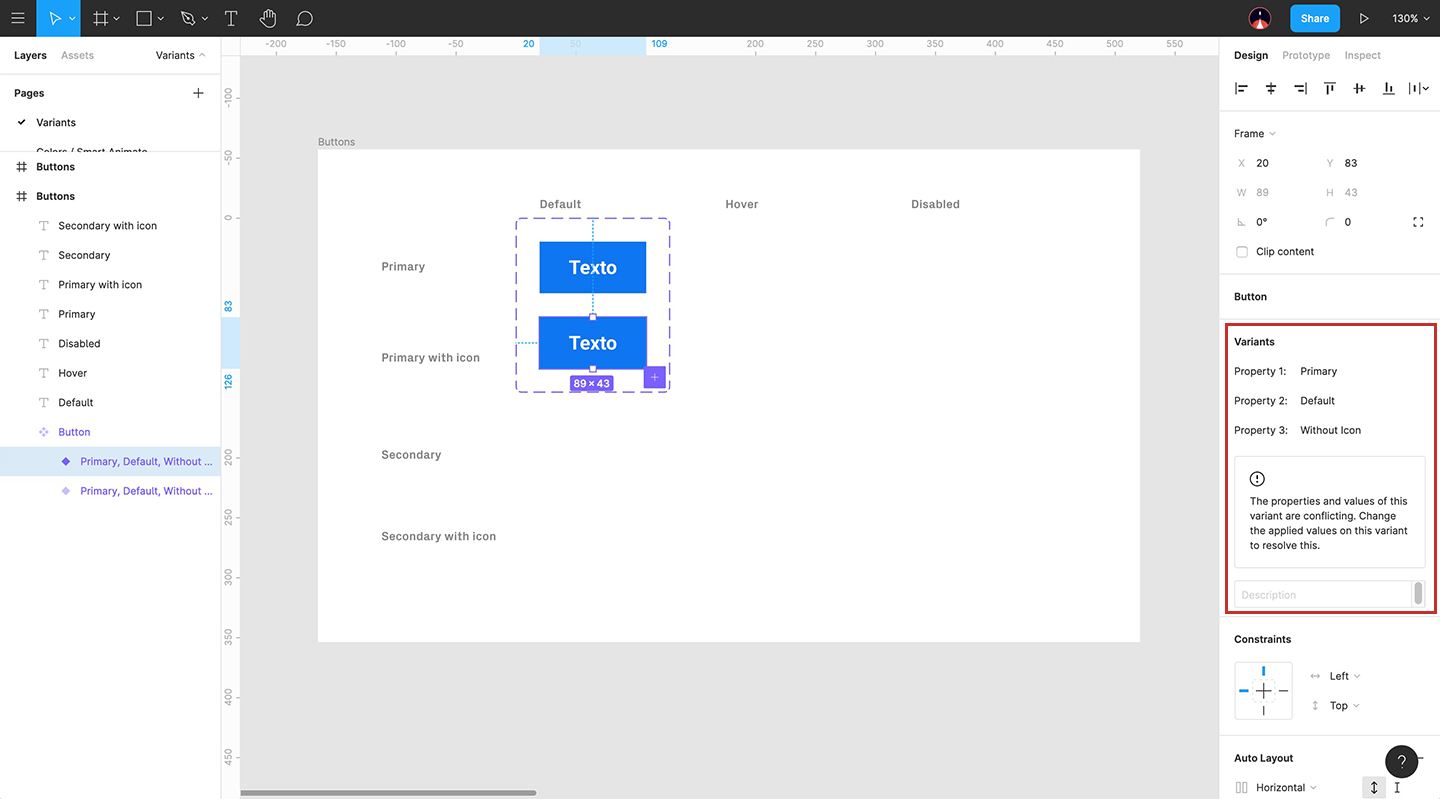This screenshot has height=799, width=1440.
Task: Select the Hand tool
Action: pyautogui.click(x=268, y=18)
